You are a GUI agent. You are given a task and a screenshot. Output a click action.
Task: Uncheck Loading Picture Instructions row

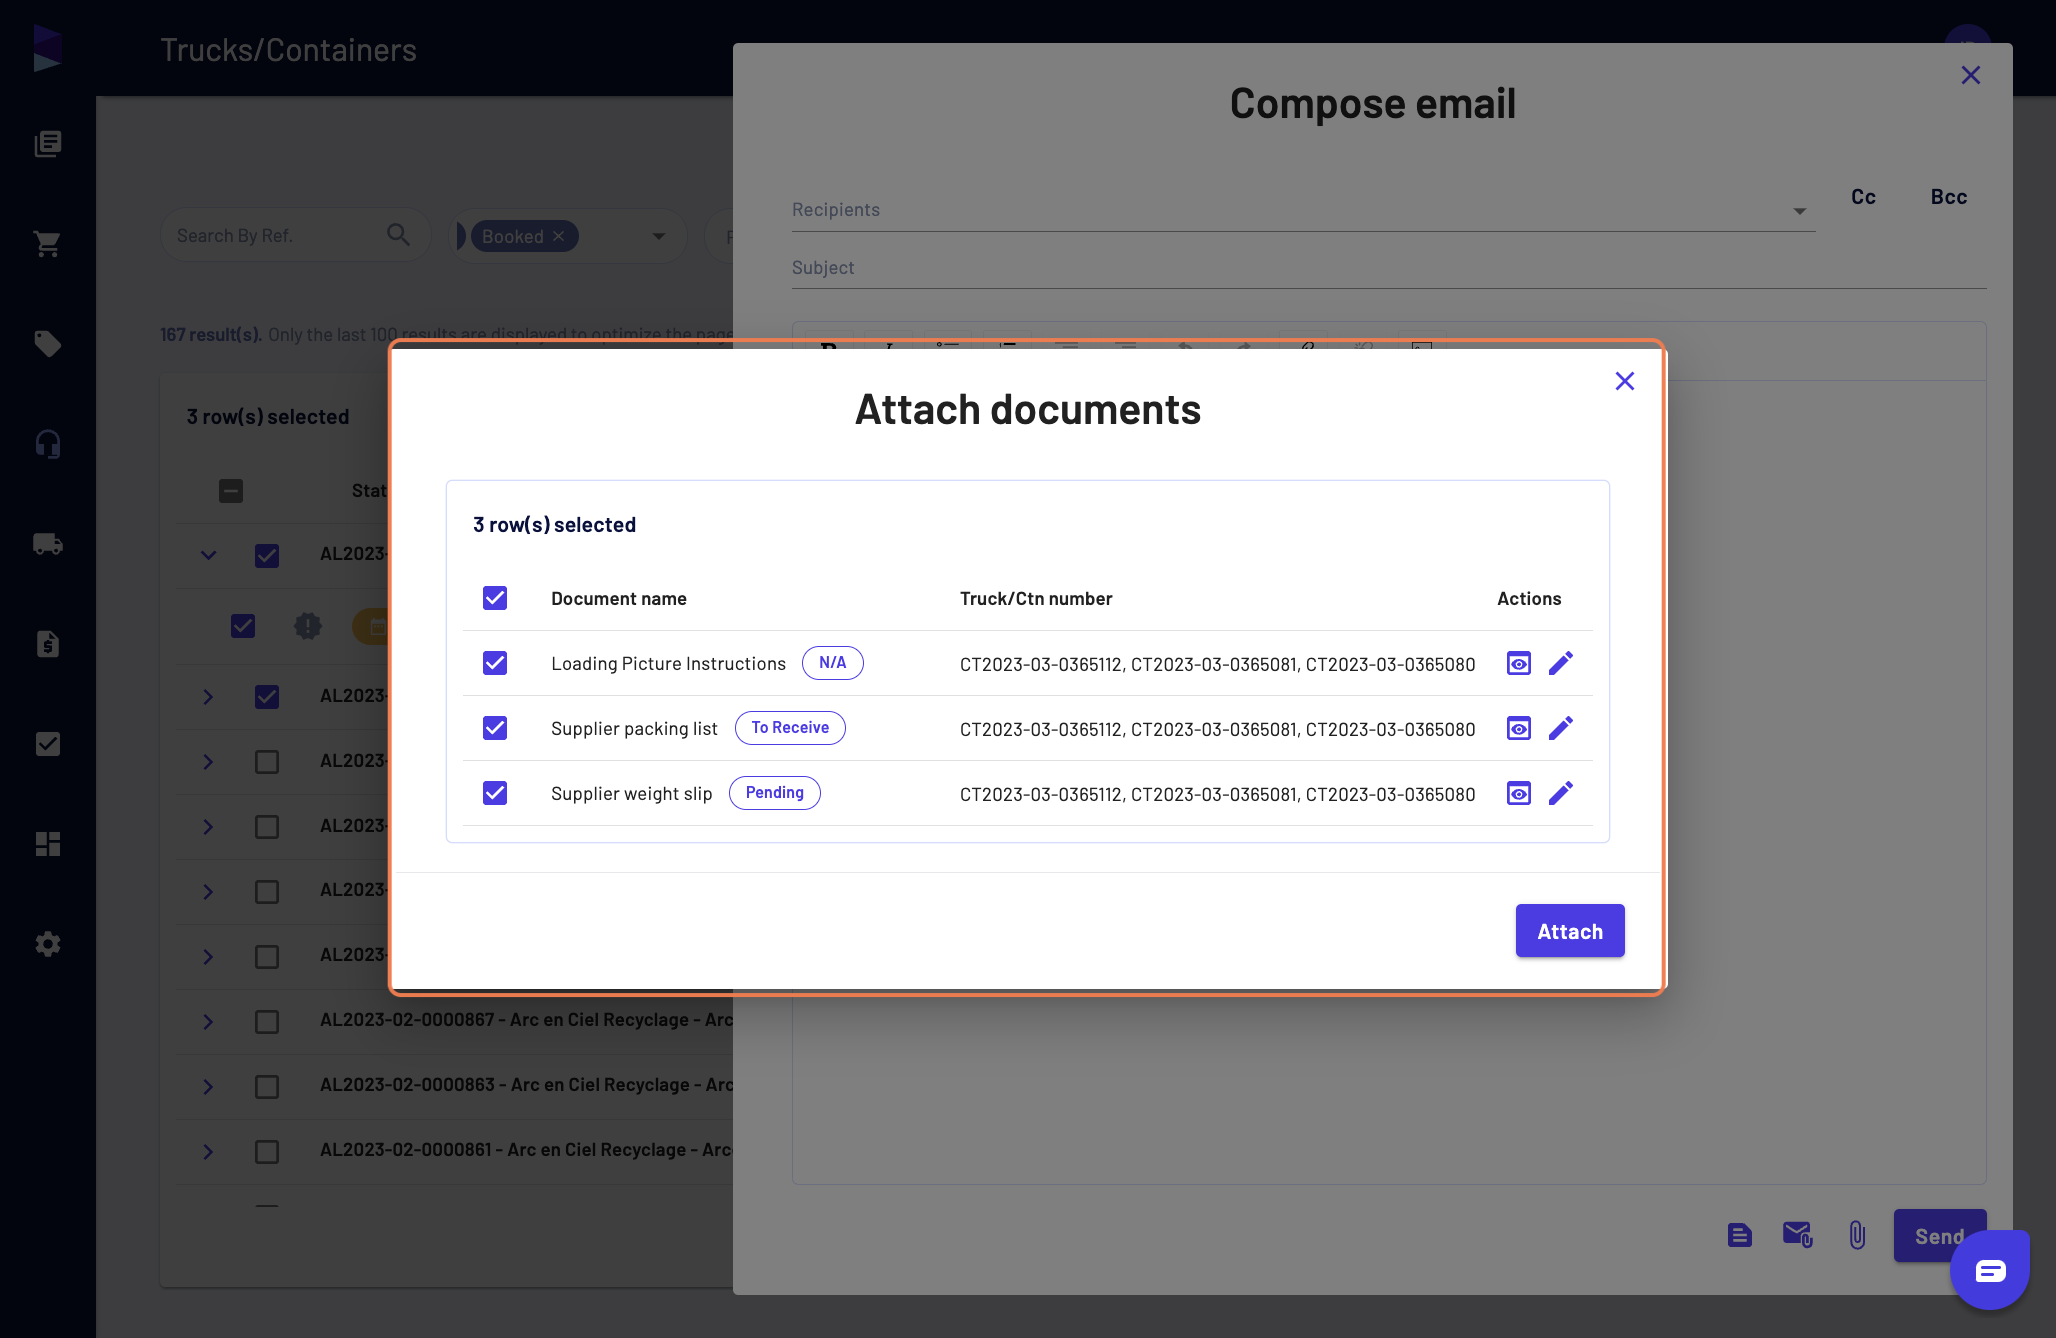pyautogui.click(x=495, y=663)
